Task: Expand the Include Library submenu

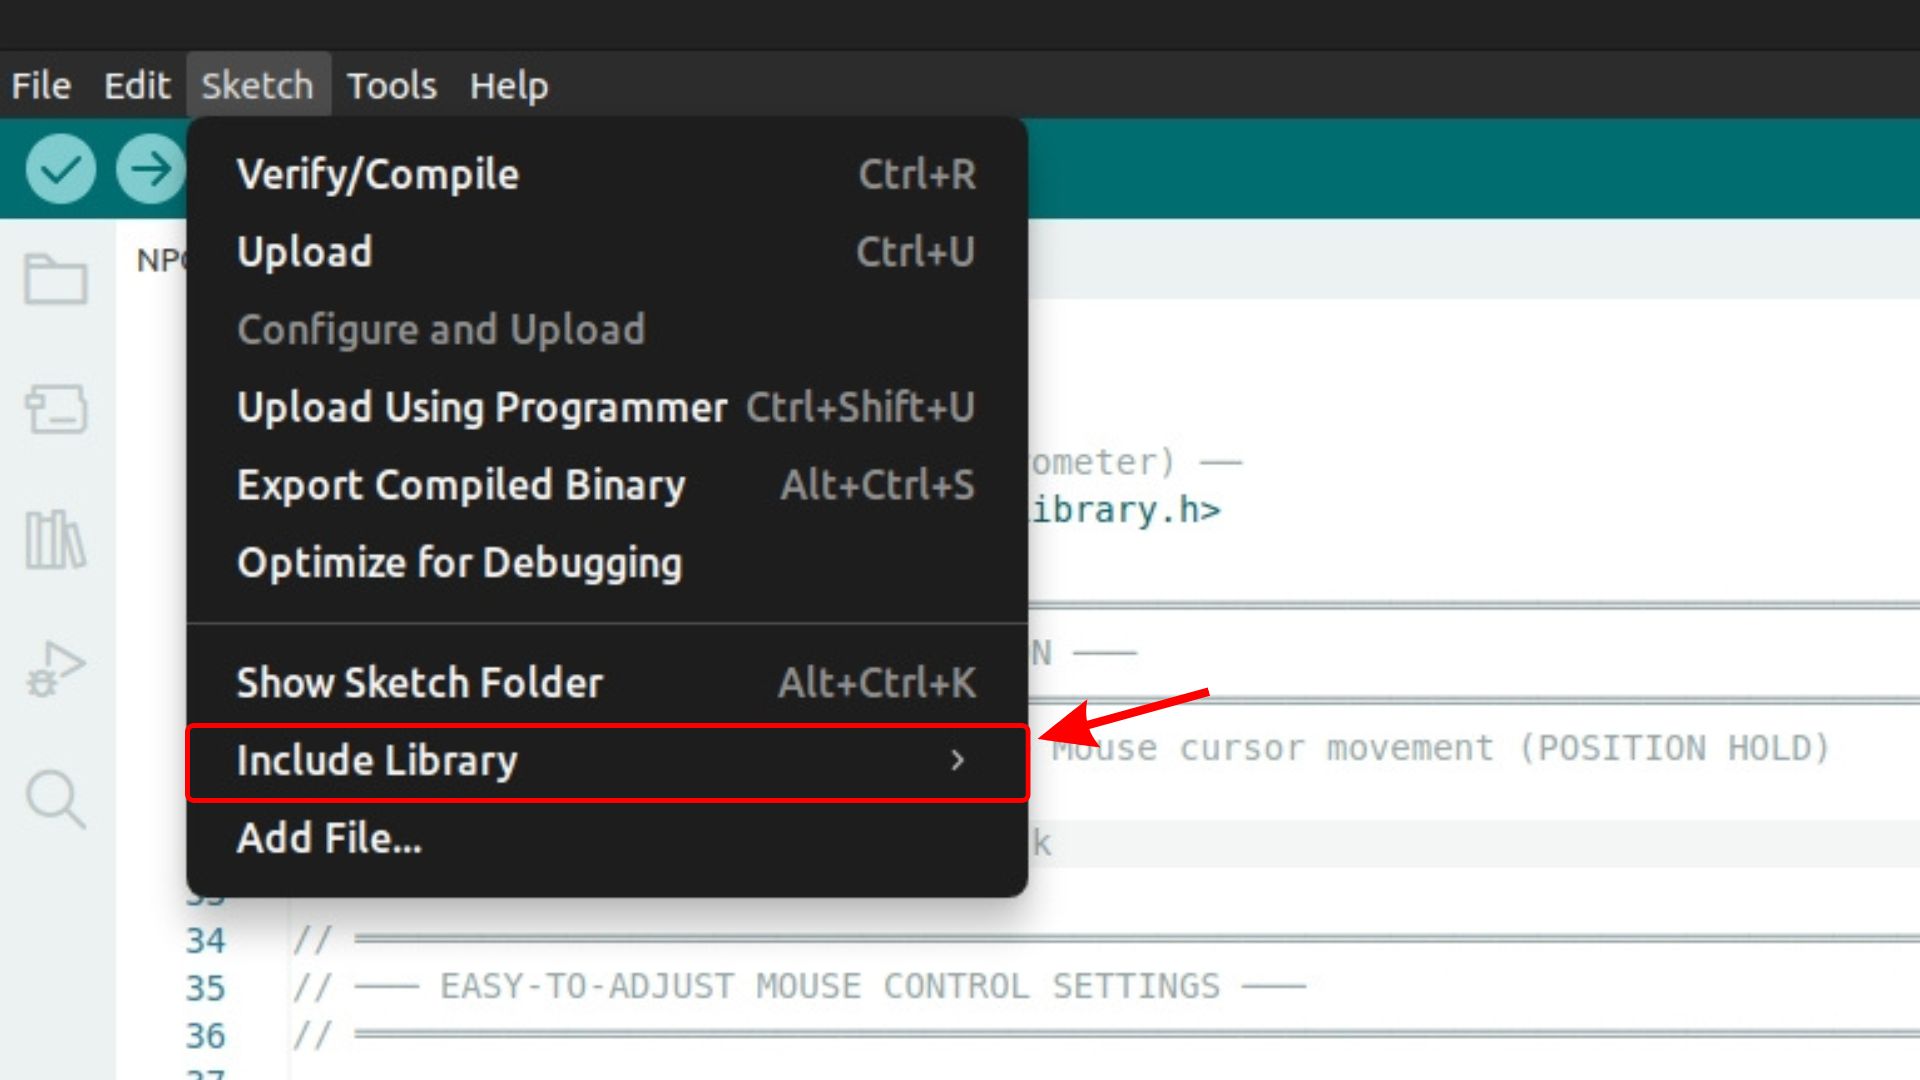Action: [x=607, y=762]
